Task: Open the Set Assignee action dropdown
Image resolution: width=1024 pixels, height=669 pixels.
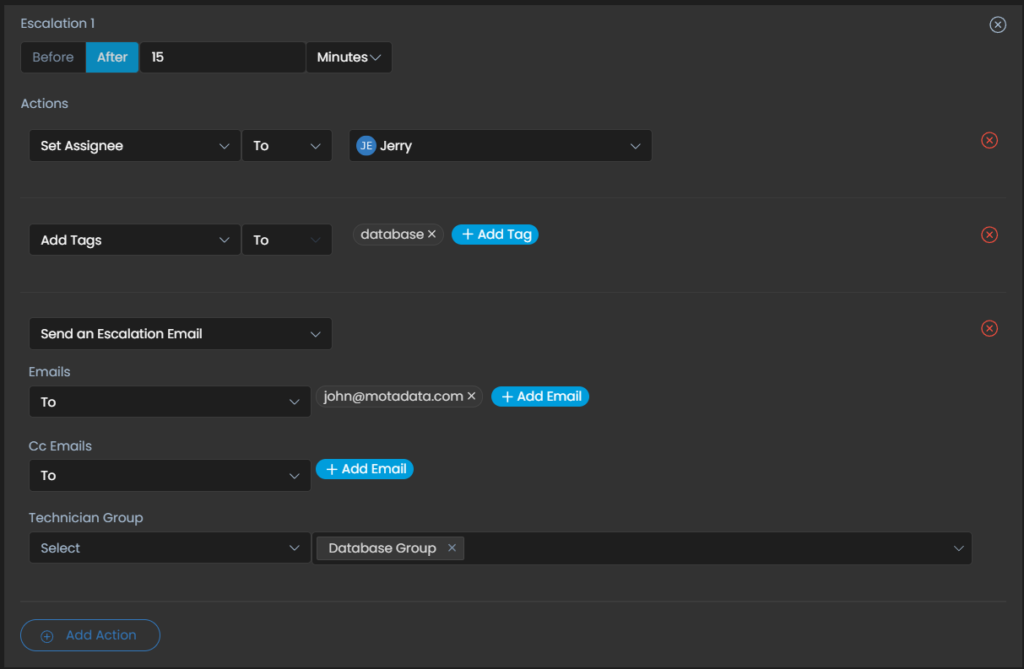Action: click(134, 146)
